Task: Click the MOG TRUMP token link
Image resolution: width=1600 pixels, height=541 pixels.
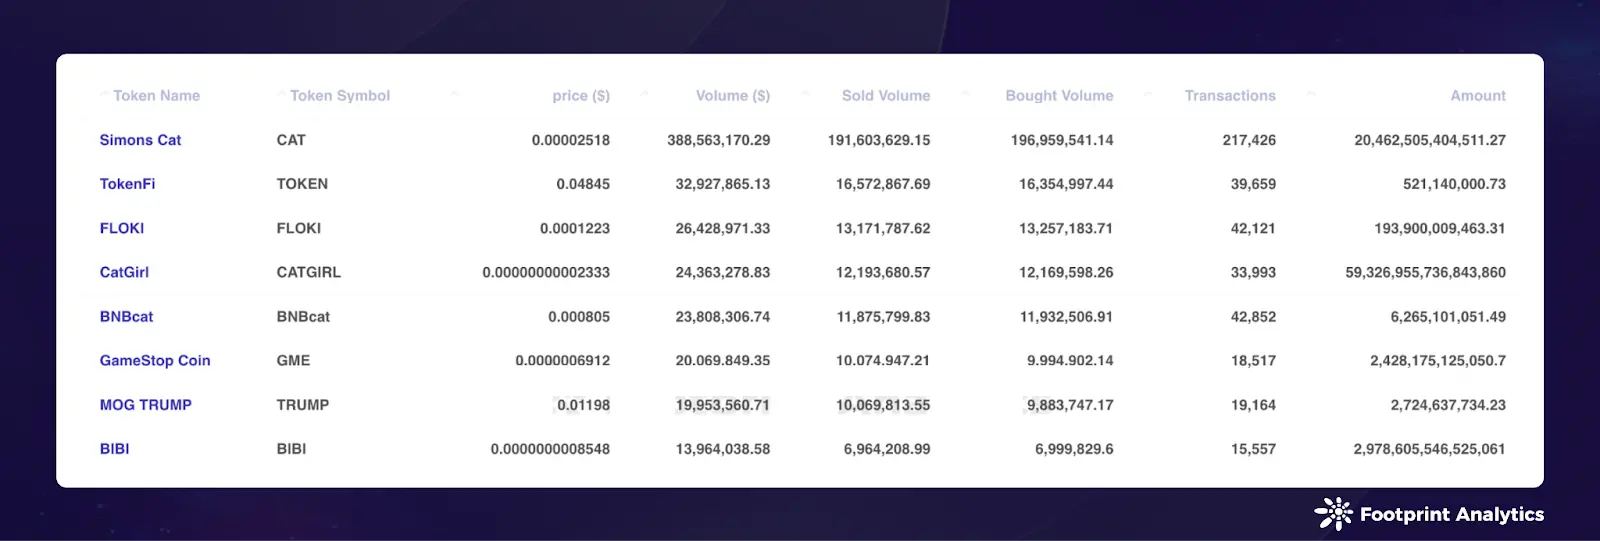Action: 145,405
